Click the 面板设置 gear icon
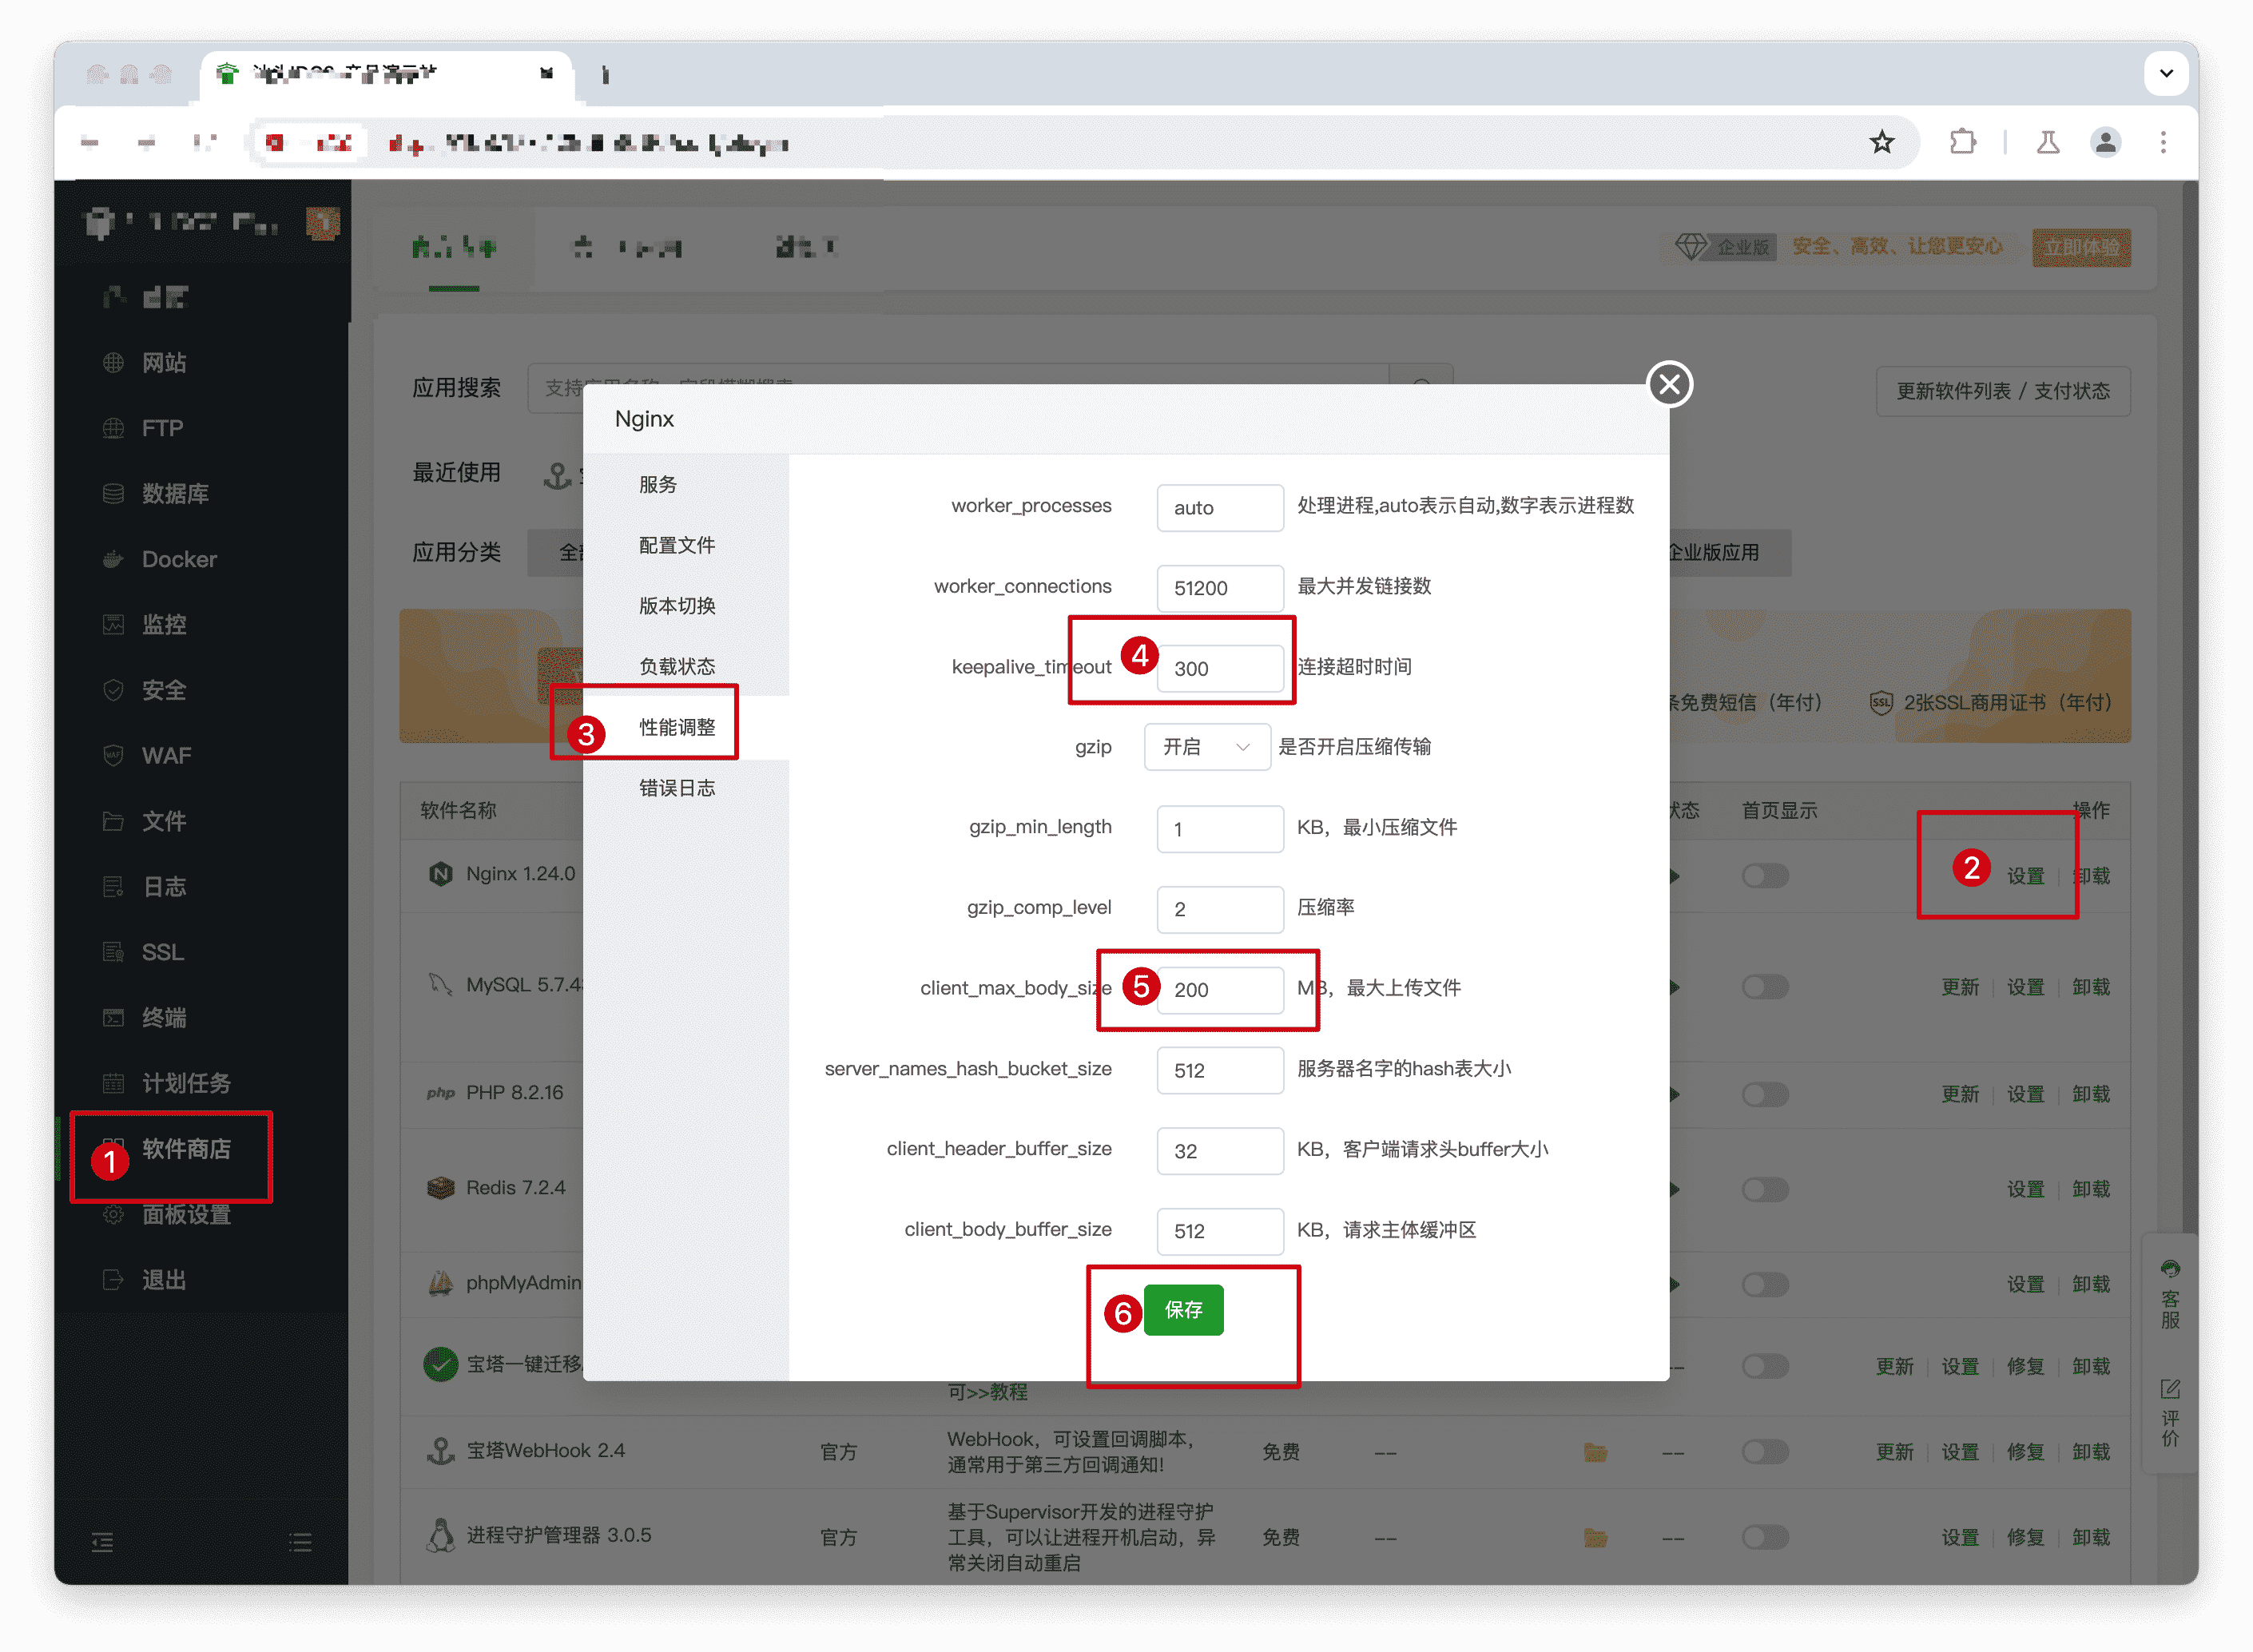Image resolution: width=2253 pixels, height=1652 pixels. pyautogui.click(x=113, y=1214)
